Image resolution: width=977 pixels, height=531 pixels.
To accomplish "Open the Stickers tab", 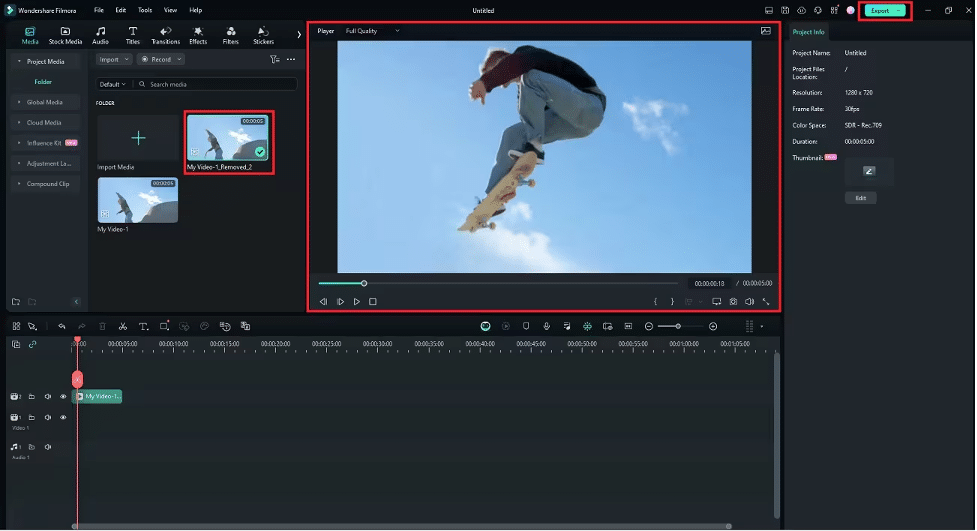I will 264,36.
